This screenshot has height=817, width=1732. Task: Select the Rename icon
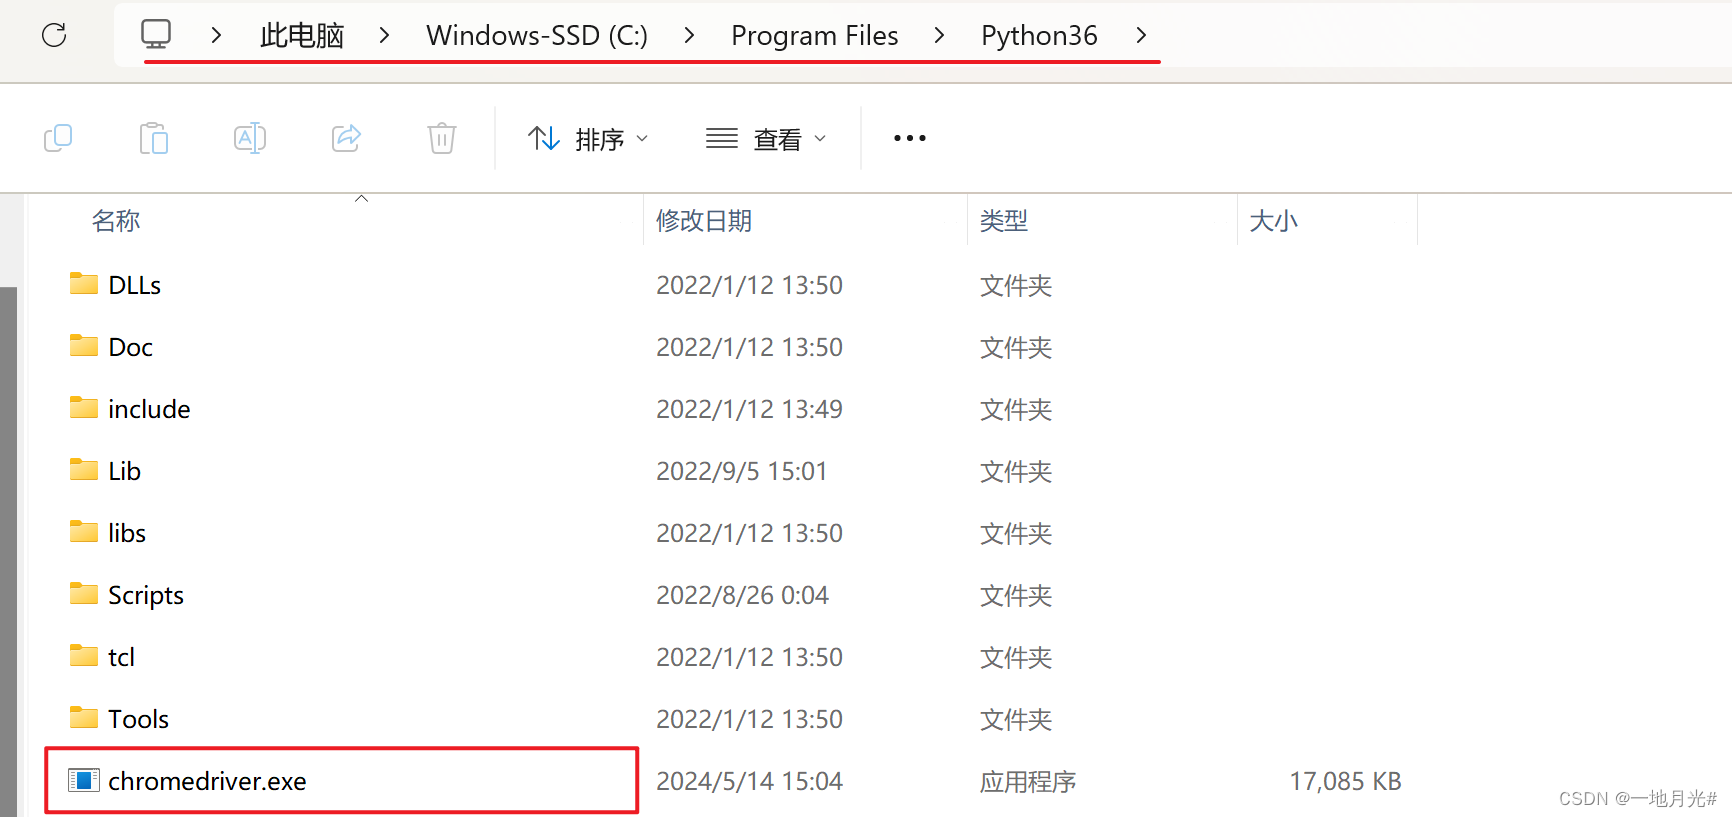[250, 138]
